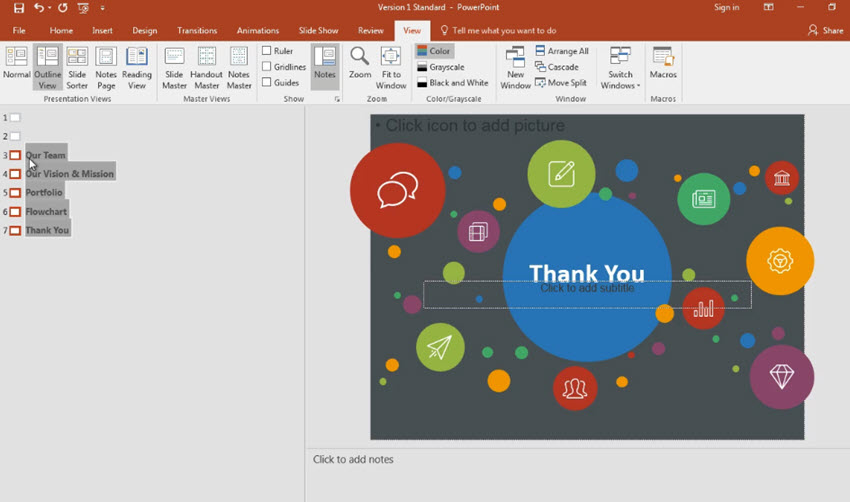This screenshot has width=850, height=502.
Task: Click Start From Beginning icon in title bar
Action: click(x=83, y=8)
